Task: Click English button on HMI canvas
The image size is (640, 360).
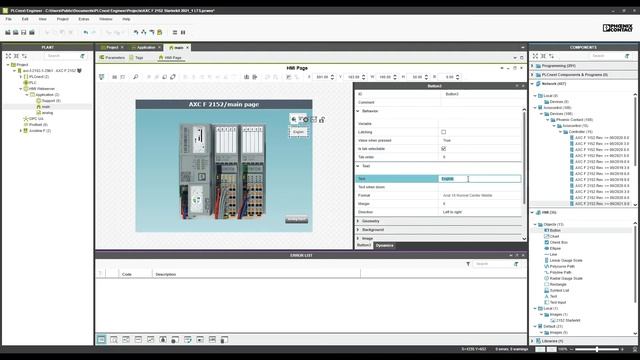Action: tap(298, 132)
